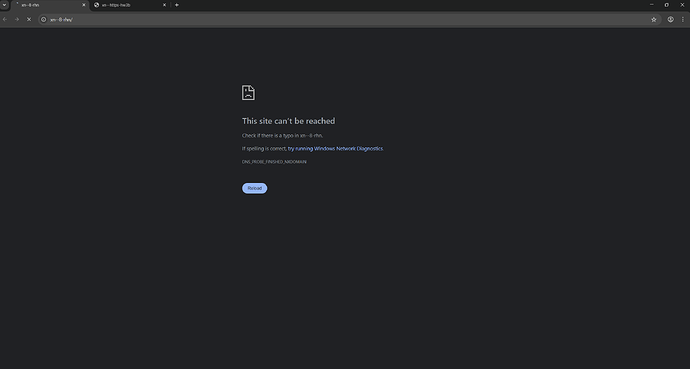Restore down the browser window
The width and height of the screenshot is (690, 369).
click(666, 5)
